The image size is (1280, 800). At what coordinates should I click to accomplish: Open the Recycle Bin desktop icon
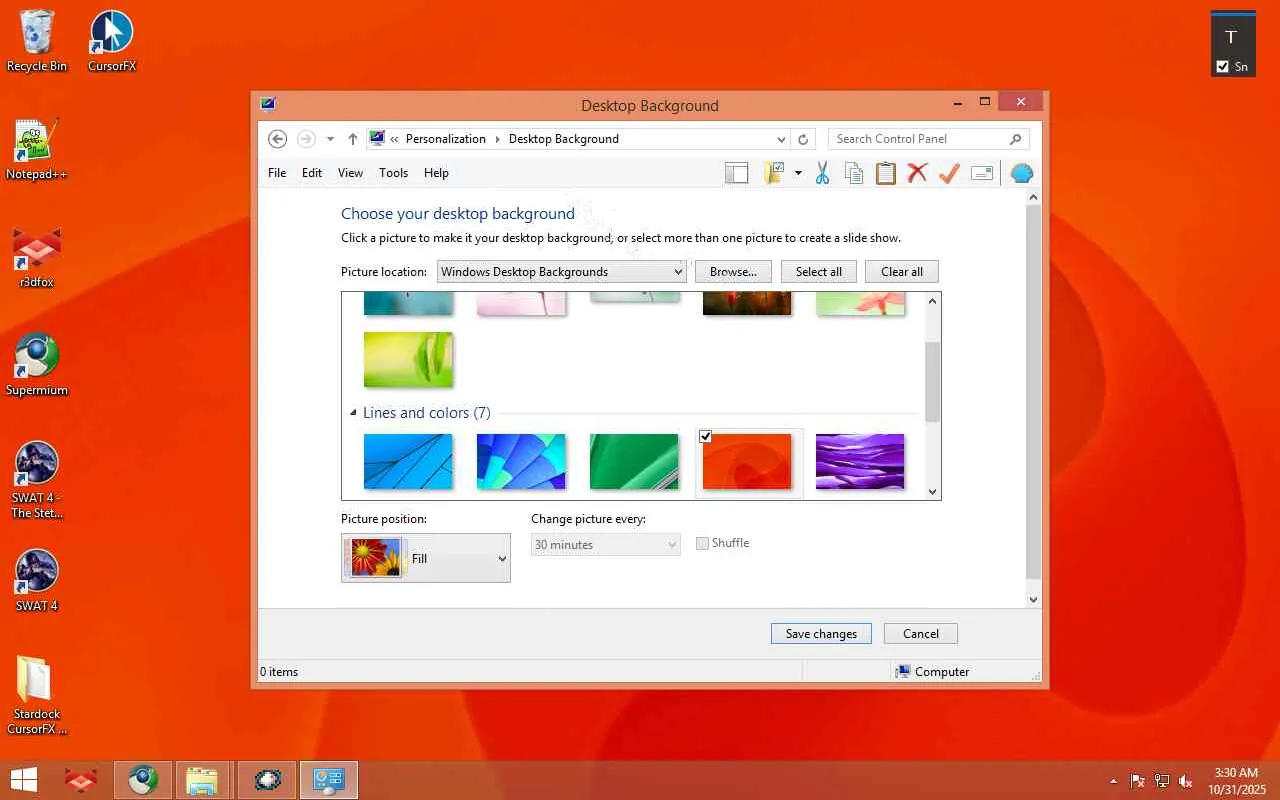pyautogui.click(x=37, y=42)
